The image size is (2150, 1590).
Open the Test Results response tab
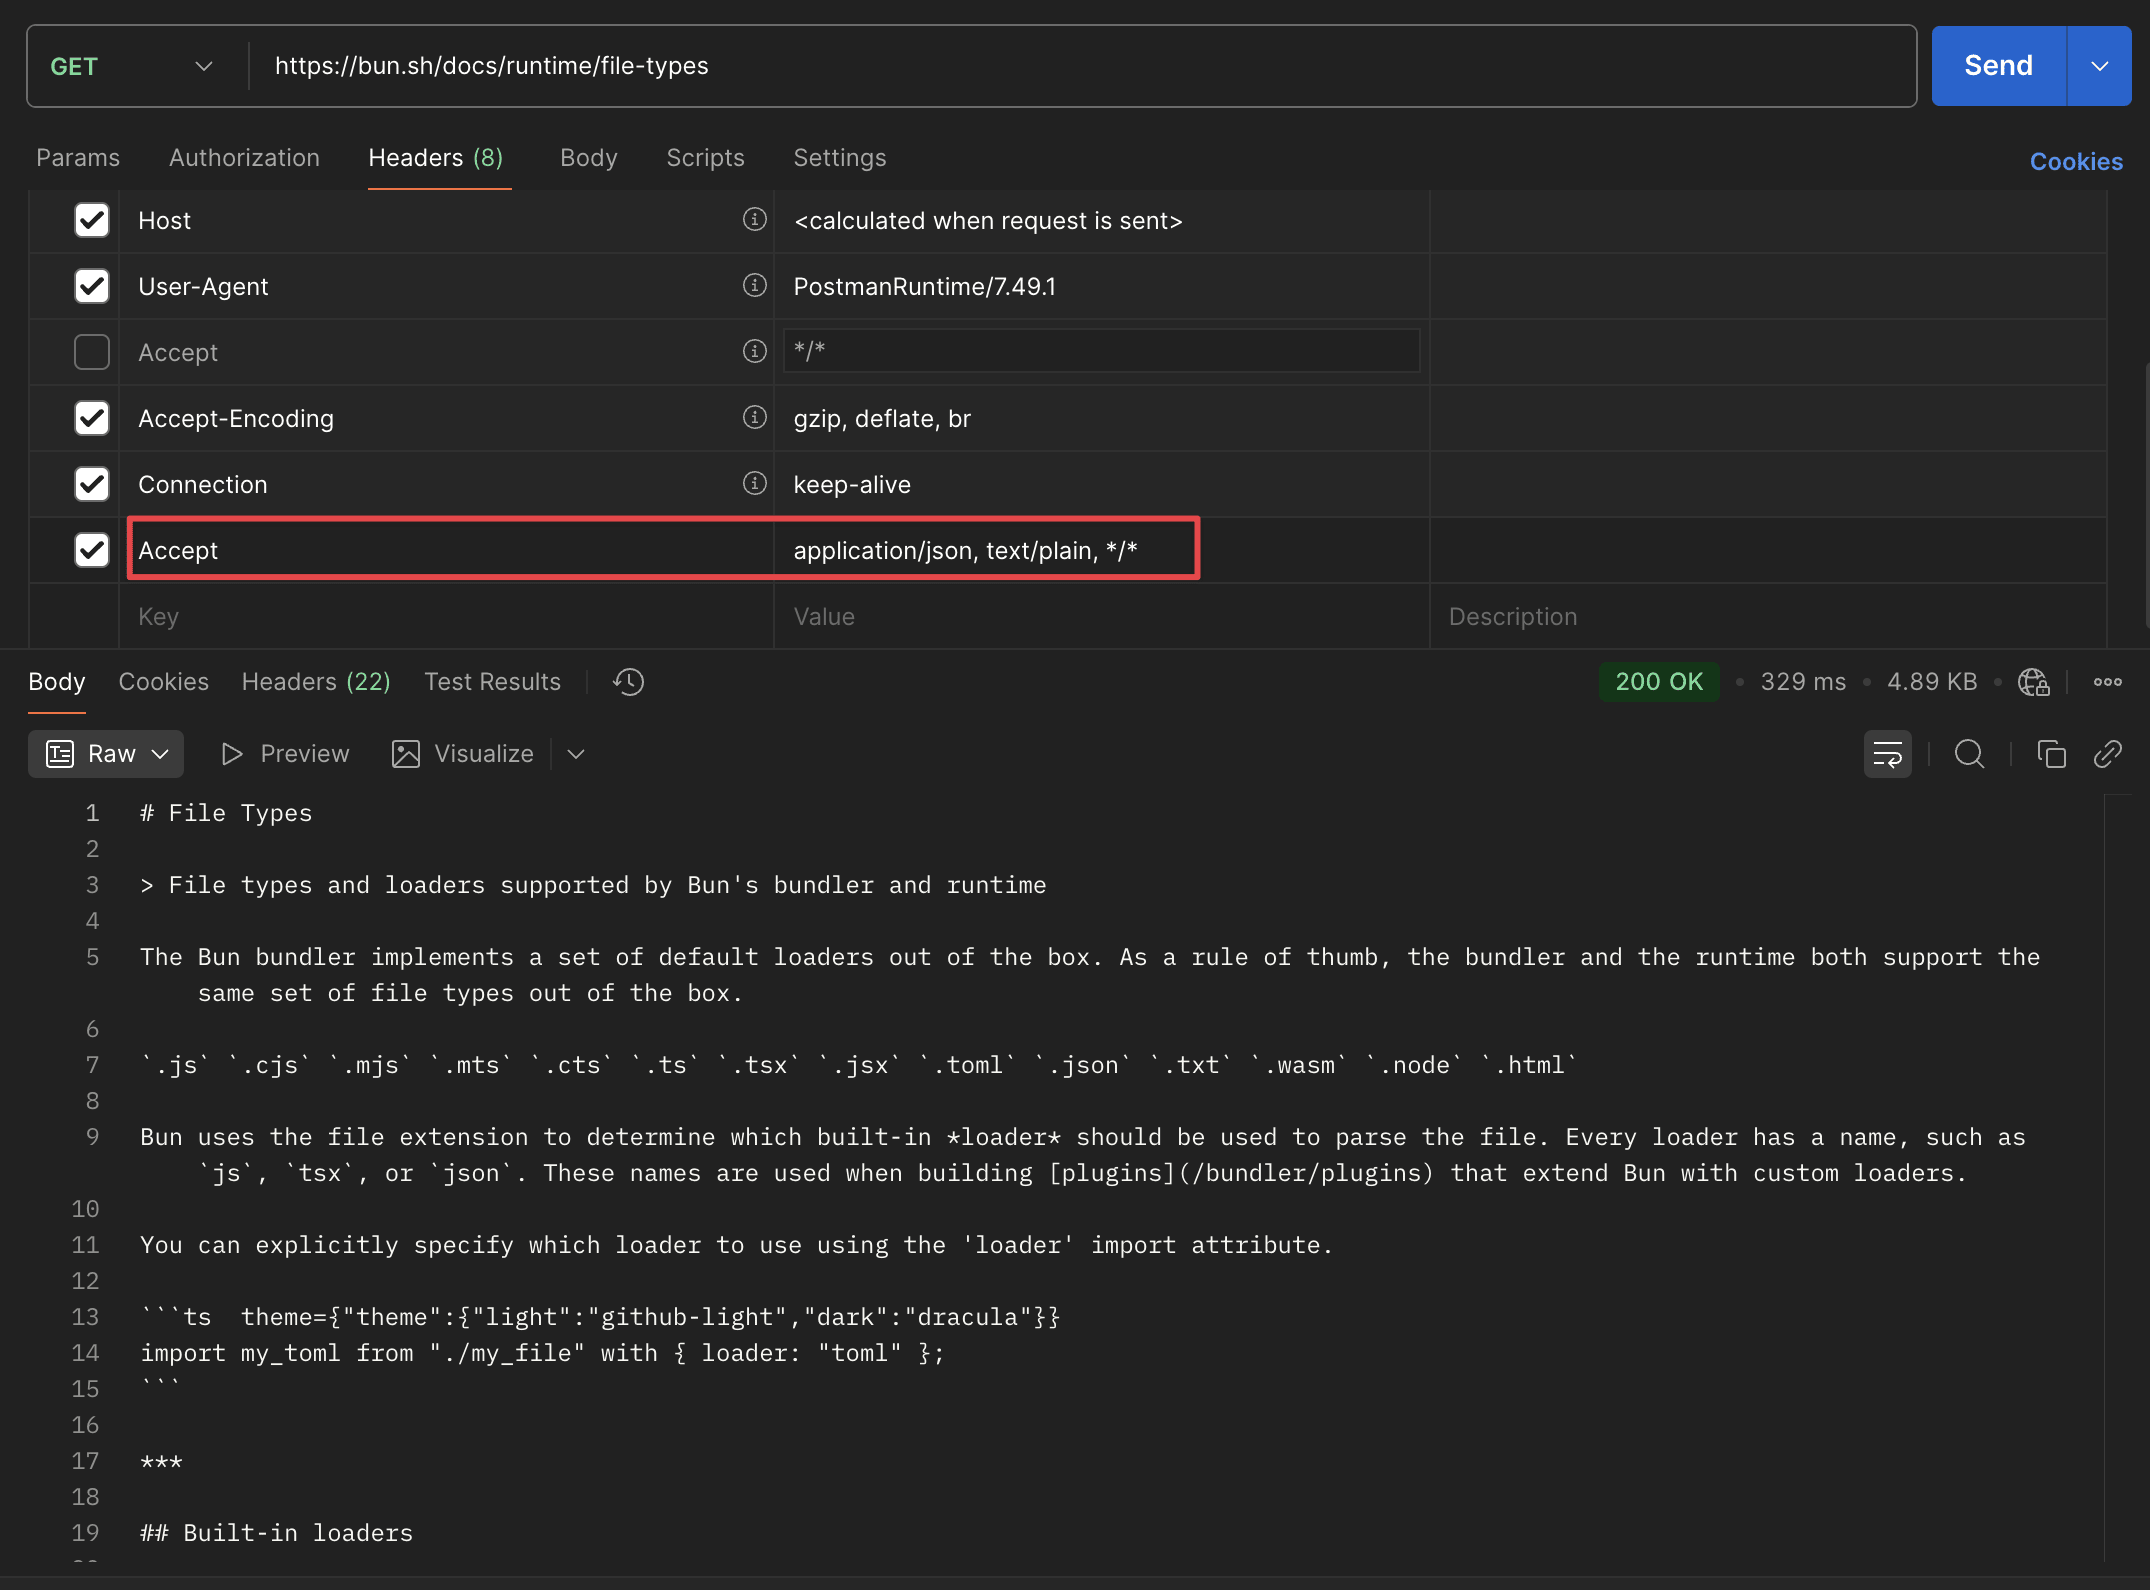pyautogui.click(x=492, y=682)
